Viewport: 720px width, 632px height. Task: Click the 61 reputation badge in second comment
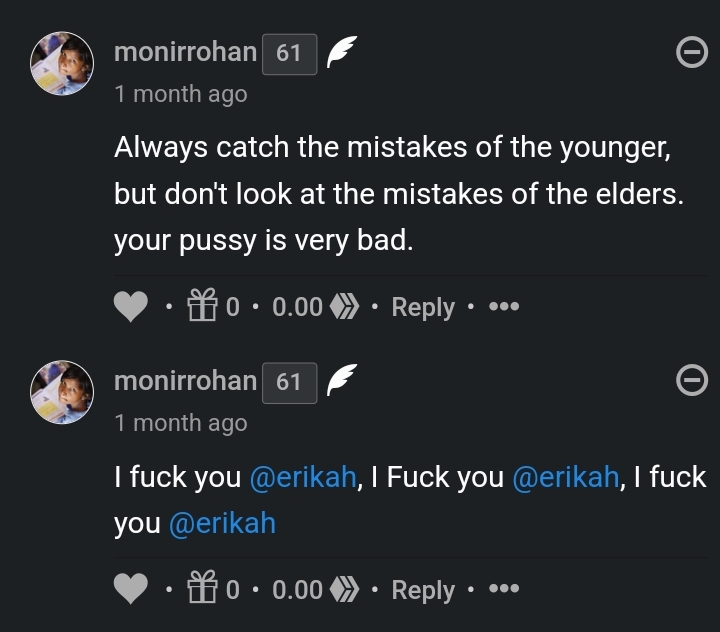289,382
